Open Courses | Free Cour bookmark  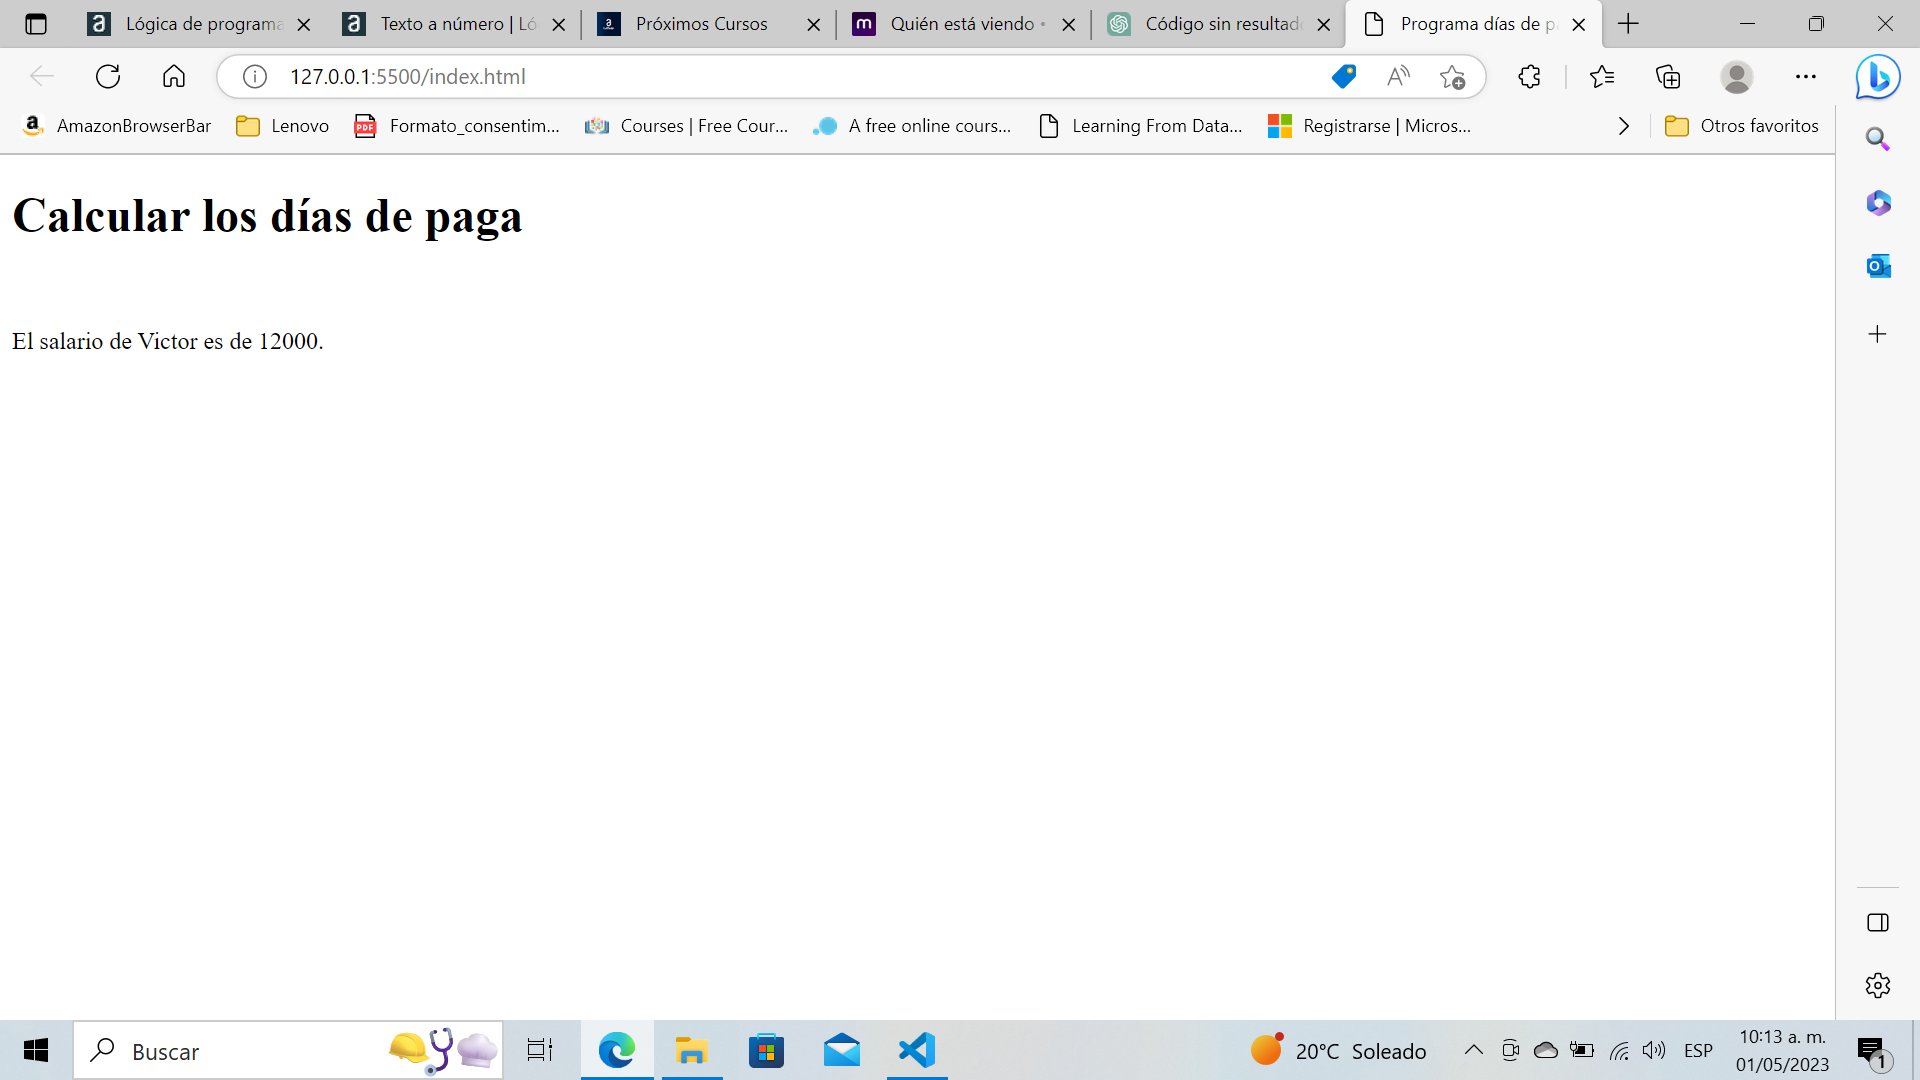tap(687, 126)
